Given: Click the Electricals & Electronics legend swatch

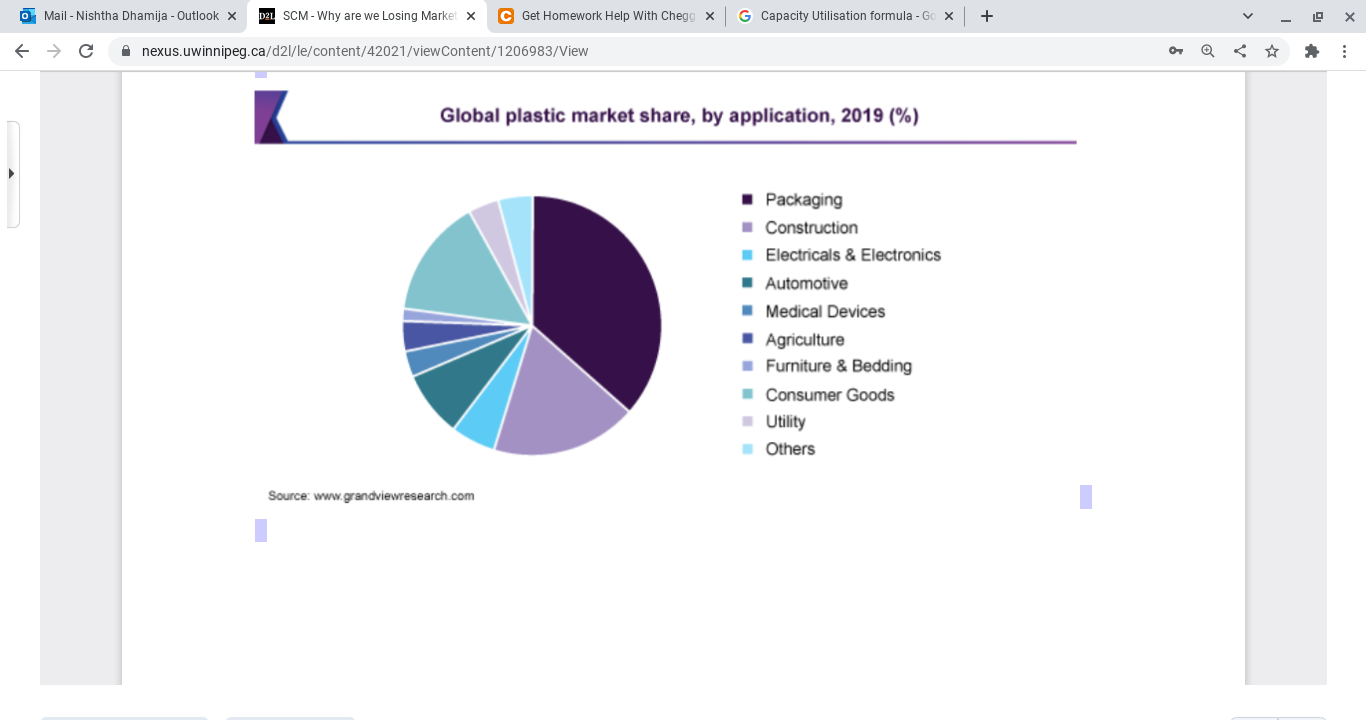Looking at the screenshot, I should (747, 255).
